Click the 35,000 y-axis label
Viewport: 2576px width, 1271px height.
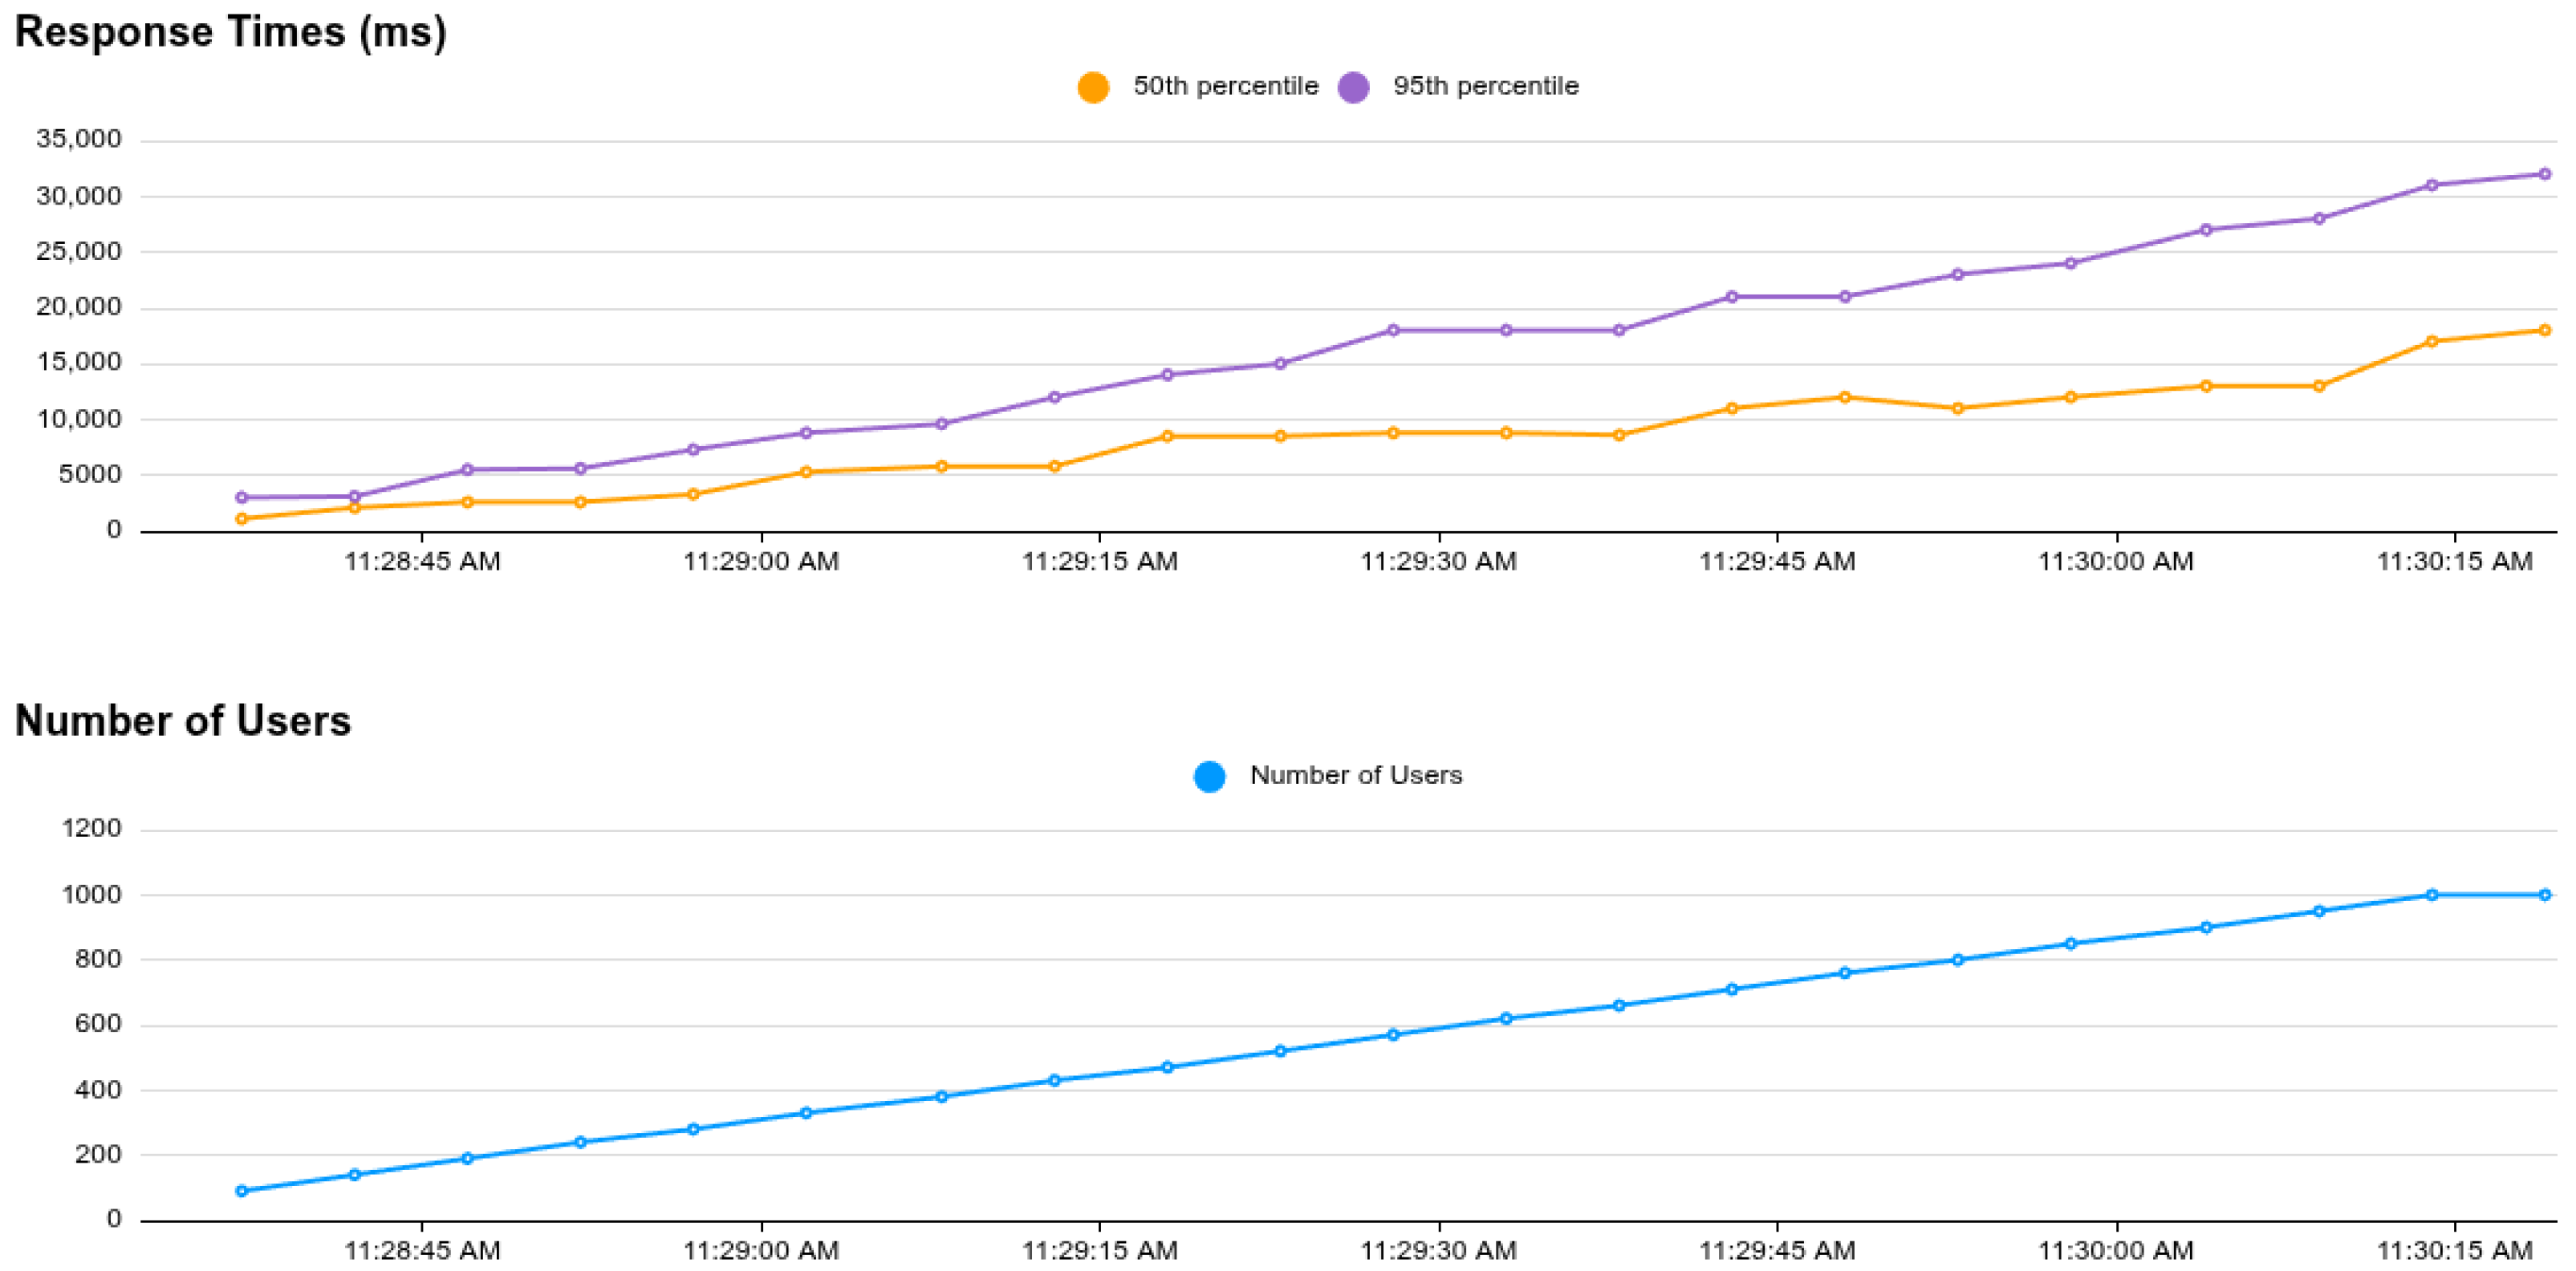tap(78, 139)
